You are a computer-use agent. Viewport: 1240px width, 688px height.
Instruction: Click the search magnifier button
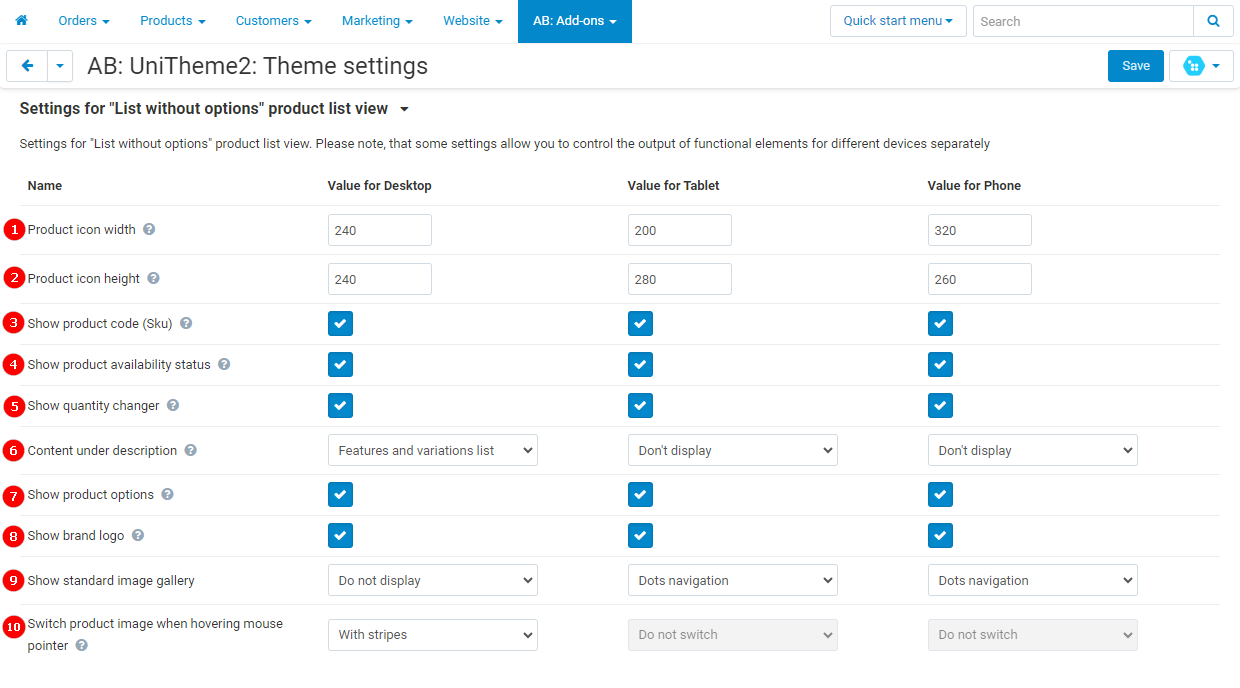[1213, 21]
